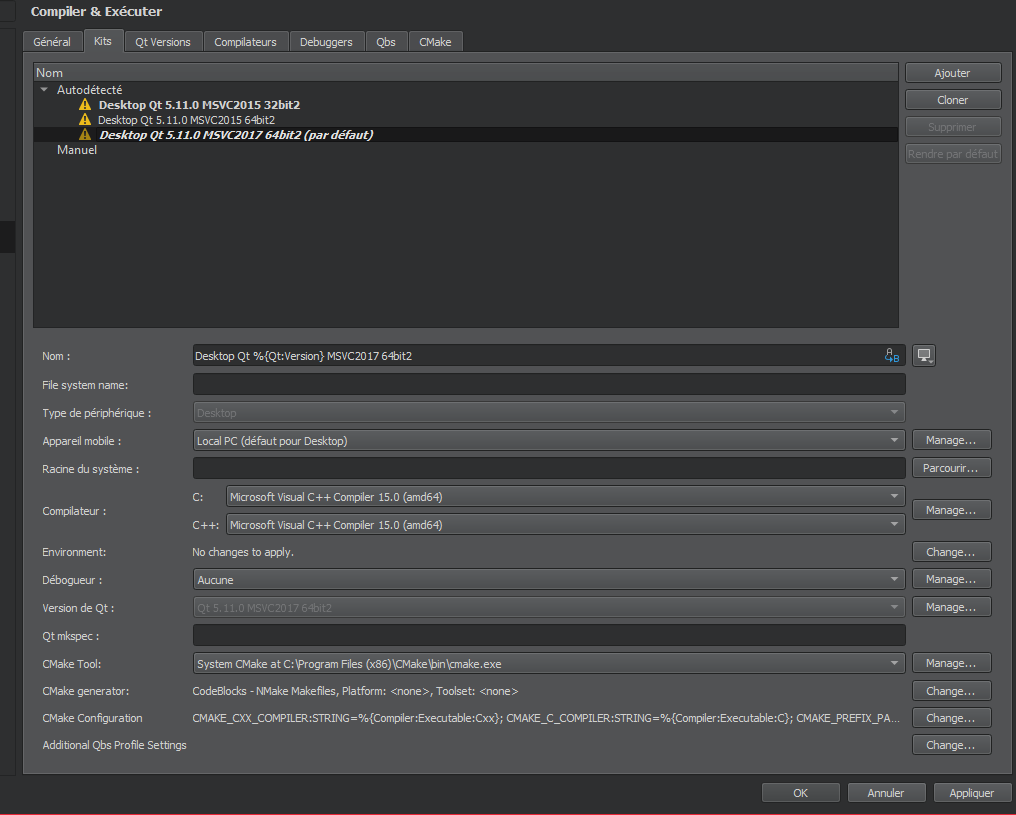The height and width of the screenshot is (815, 1016).
Task: Click the warning icon beside MSVC2015 64bit2 kit
Action: [x=85, y=119]
